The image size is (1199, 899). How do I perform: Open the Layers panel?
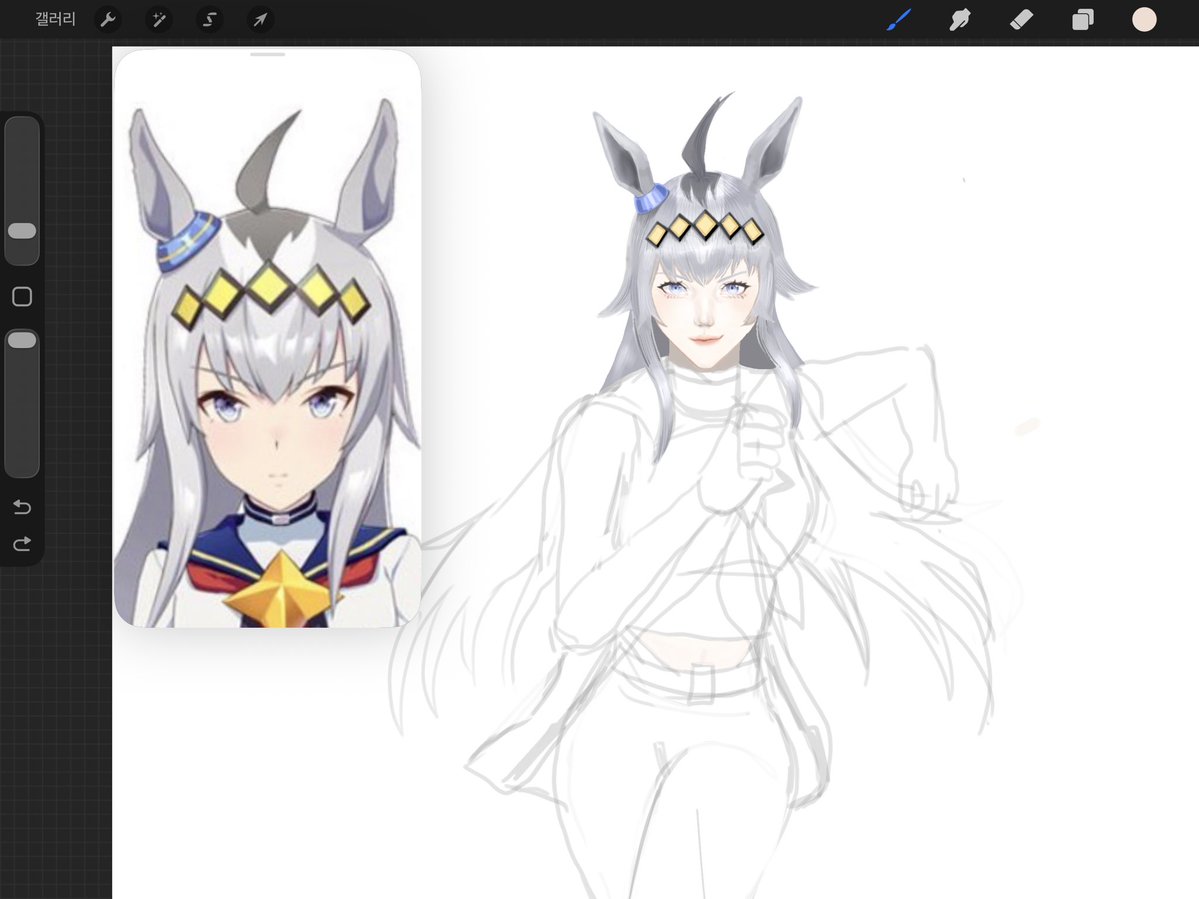1083,20
